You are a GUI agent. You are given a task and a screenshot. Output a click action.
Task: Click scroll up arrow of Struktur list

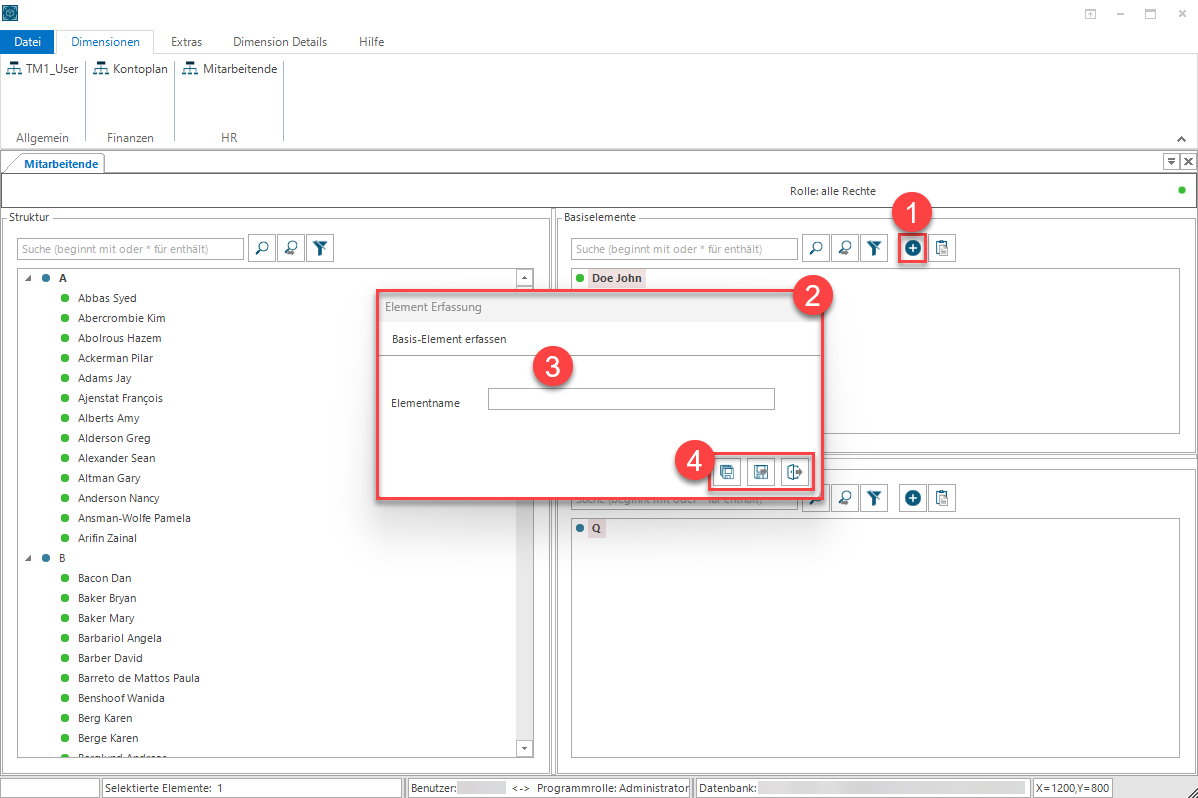(524, 278)
